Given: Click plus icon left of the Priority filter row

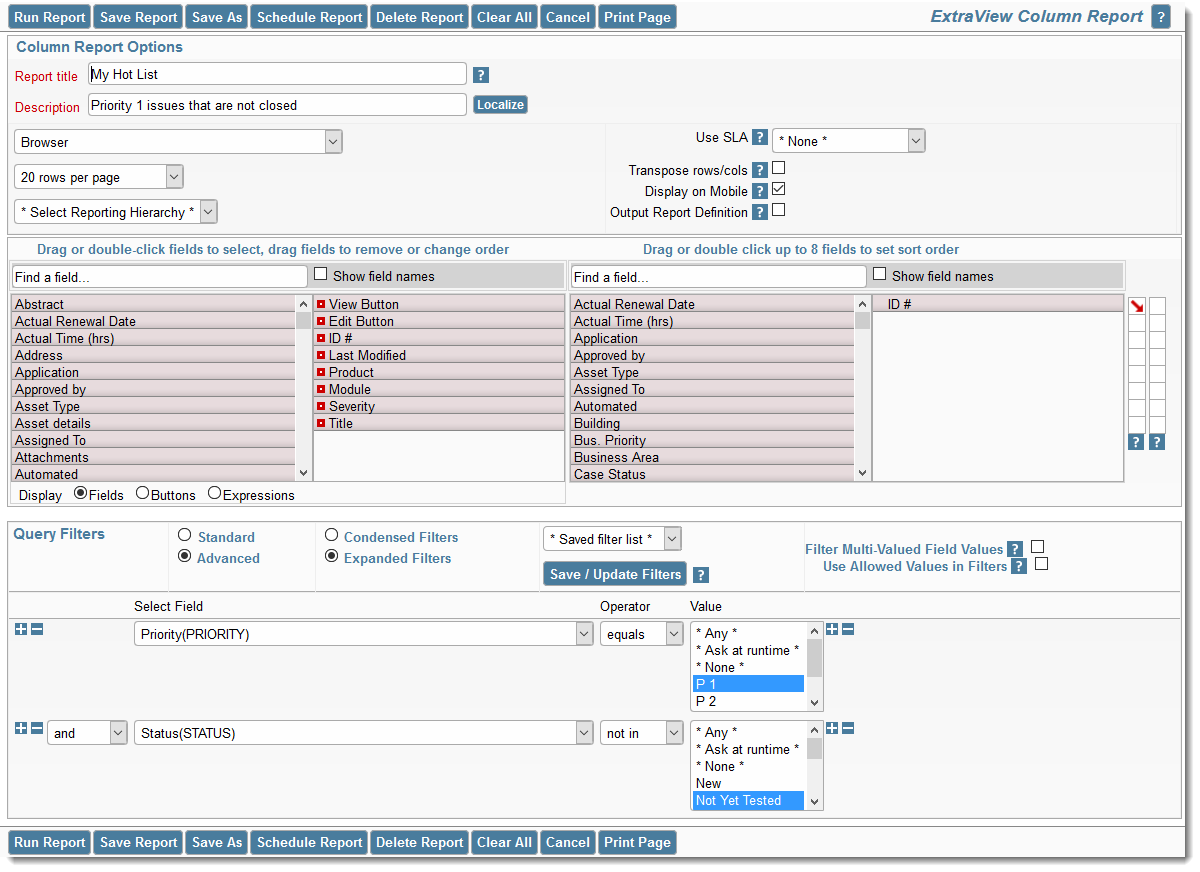Looking at the screenshot, I should [21, 629].
